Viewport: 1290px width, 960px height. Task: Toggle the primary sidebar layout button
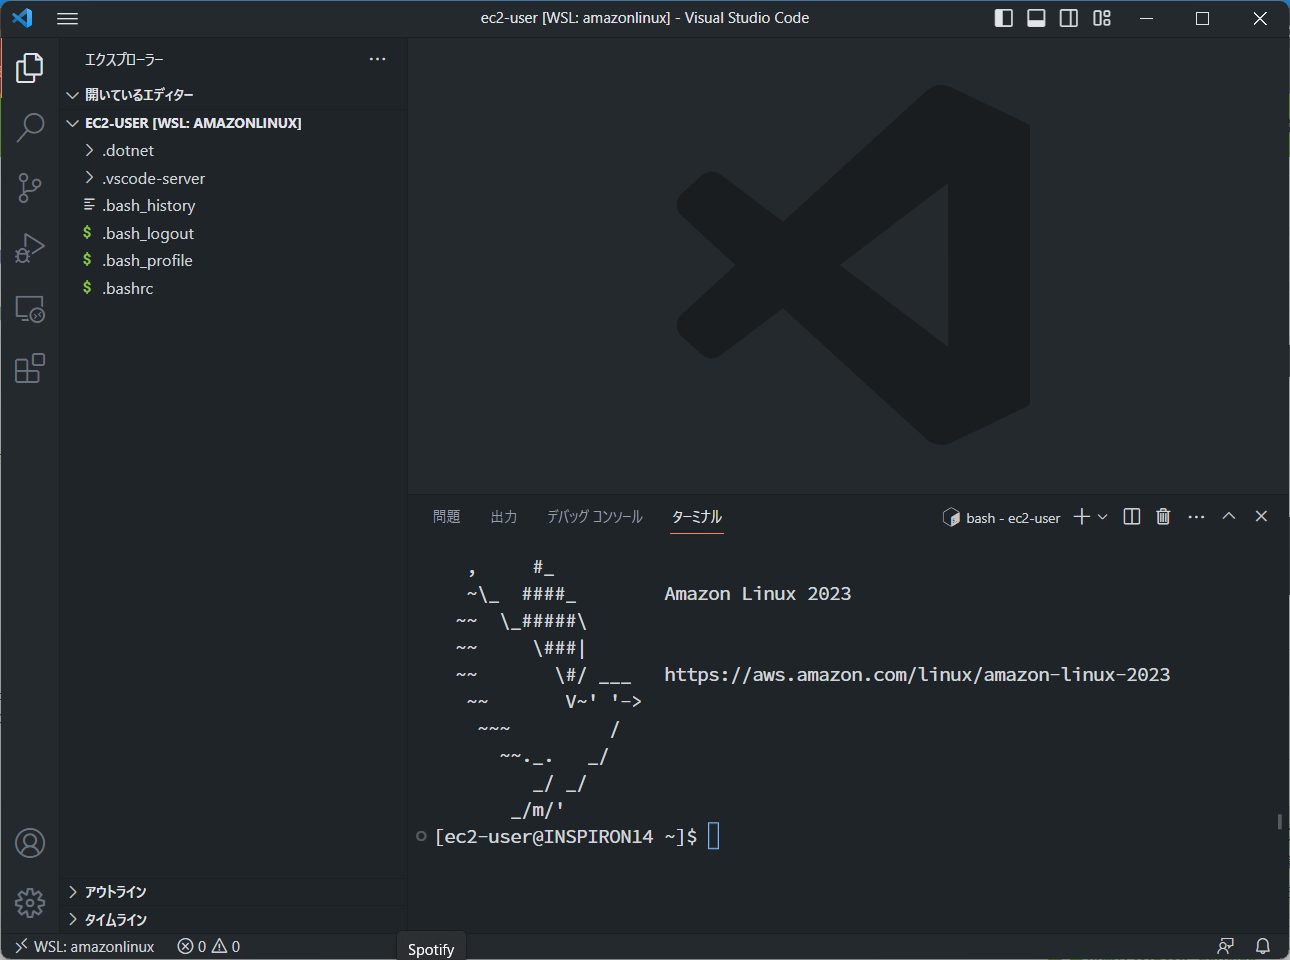click(x=1004, y=18)
